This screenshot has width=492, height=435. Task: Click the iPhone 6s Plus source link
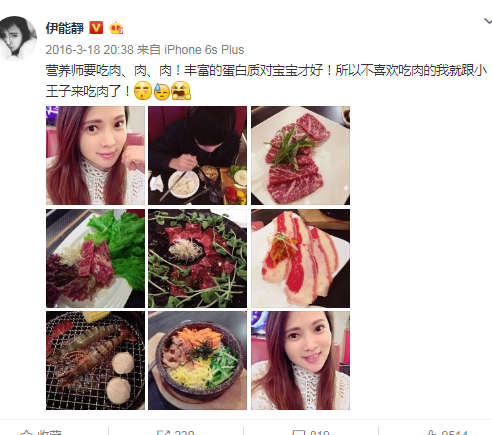[204, 50]
